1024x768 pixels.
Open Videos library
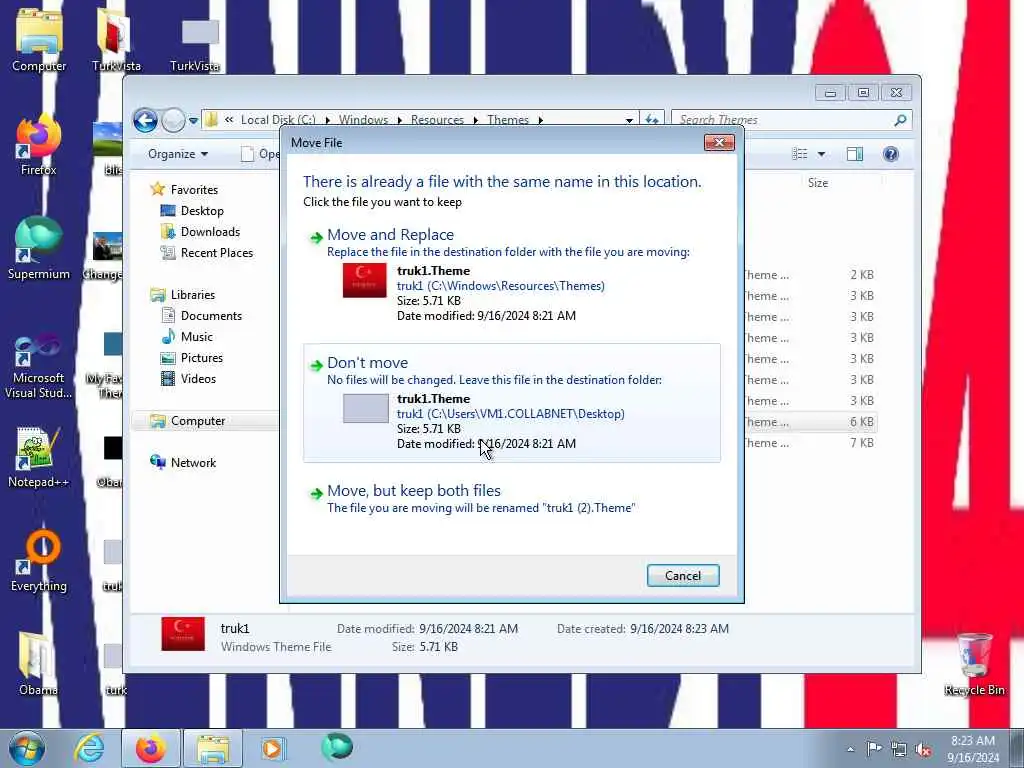[x=198, y=379]
